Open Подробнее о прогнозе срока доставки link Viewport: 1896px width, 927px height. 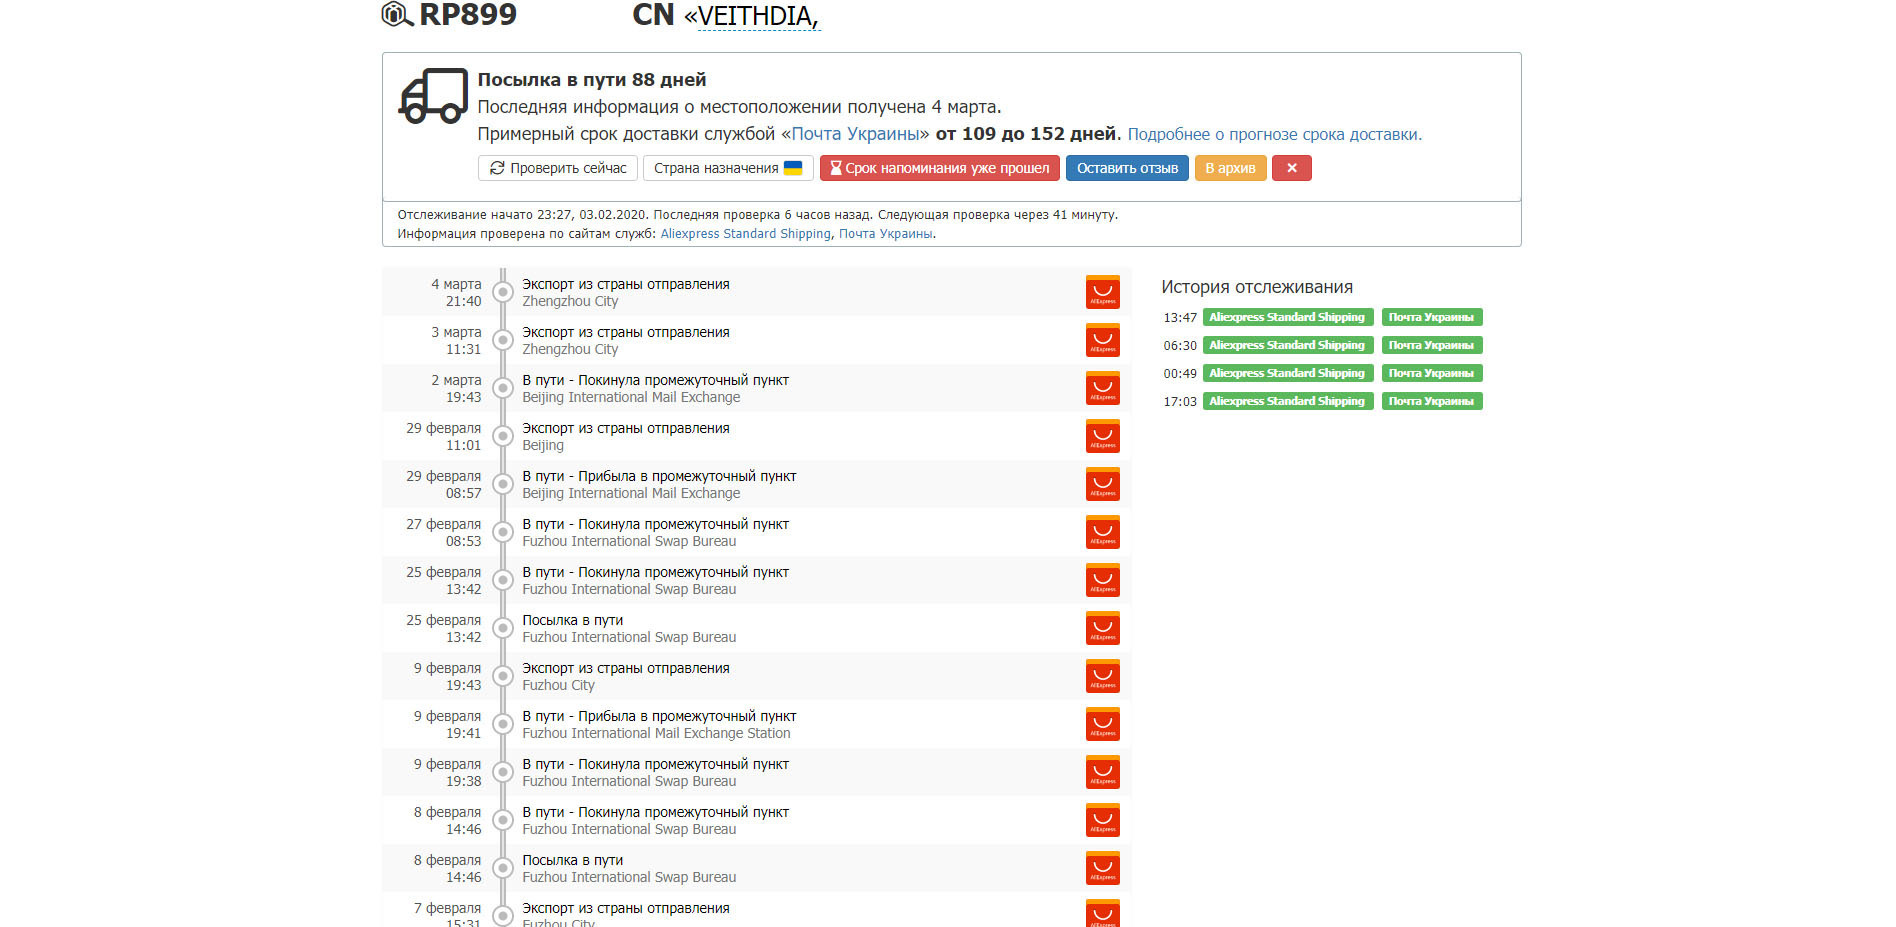pos(1273,134)
